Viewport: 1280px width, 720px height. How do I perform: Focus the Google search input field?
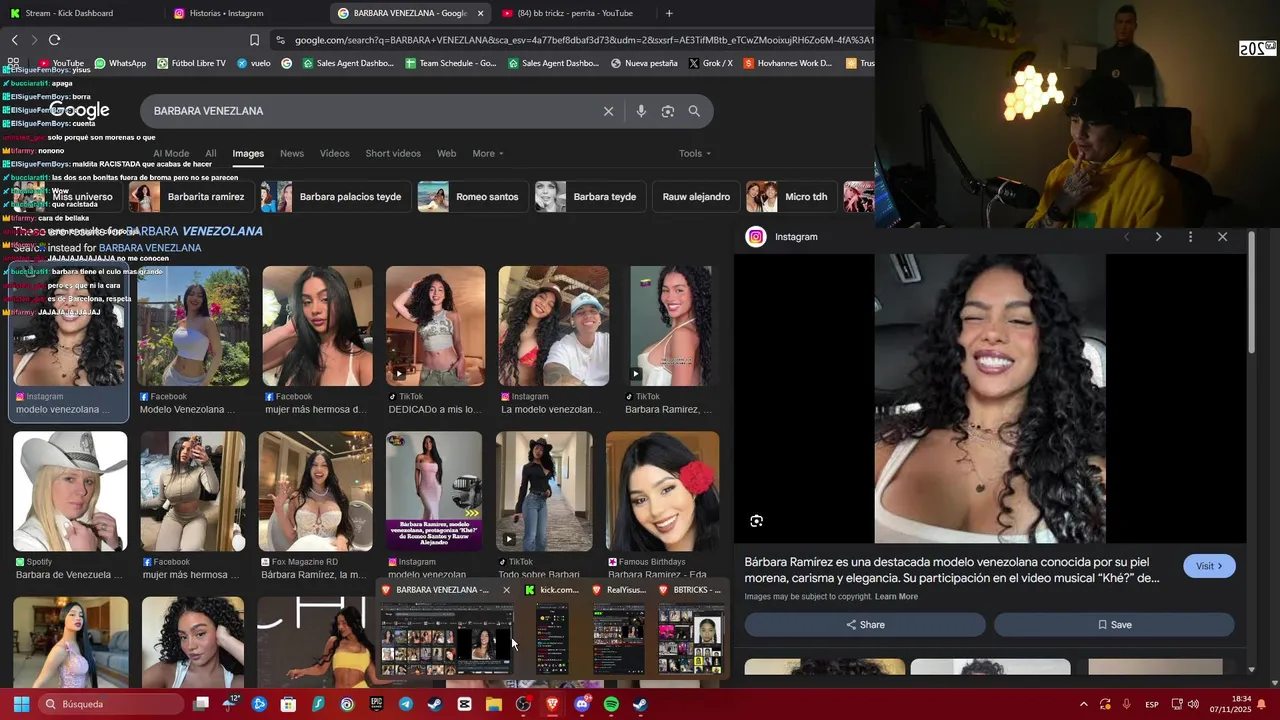(370, 111)
